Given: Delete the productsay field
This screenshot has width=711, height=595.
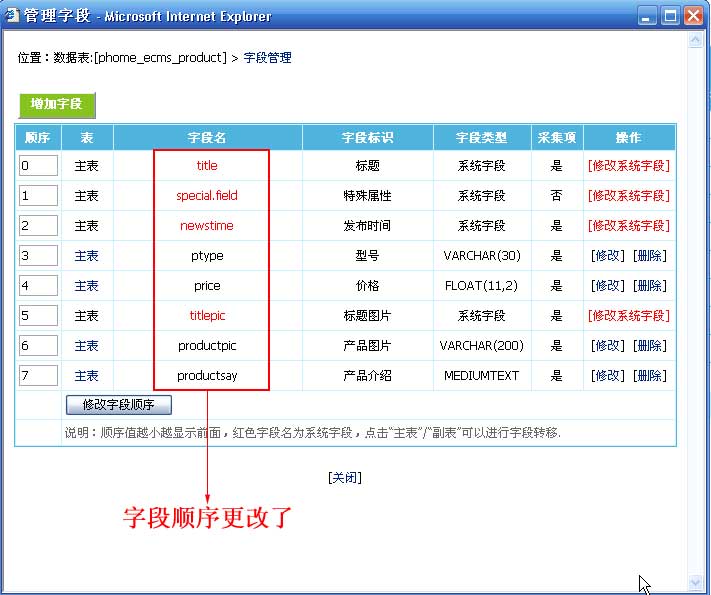Looking at the screenshot, I should (649, 376).
